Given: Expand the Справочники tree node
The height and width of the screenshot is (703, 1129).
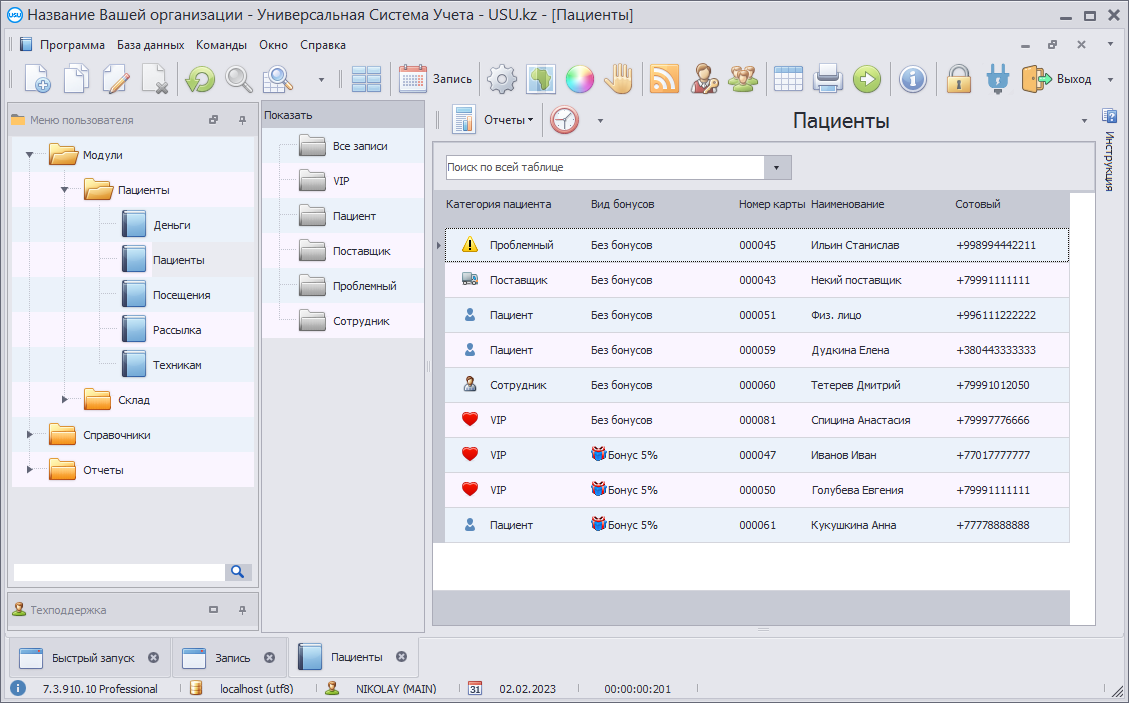Looking at the screenshot, I should point(30,435).
